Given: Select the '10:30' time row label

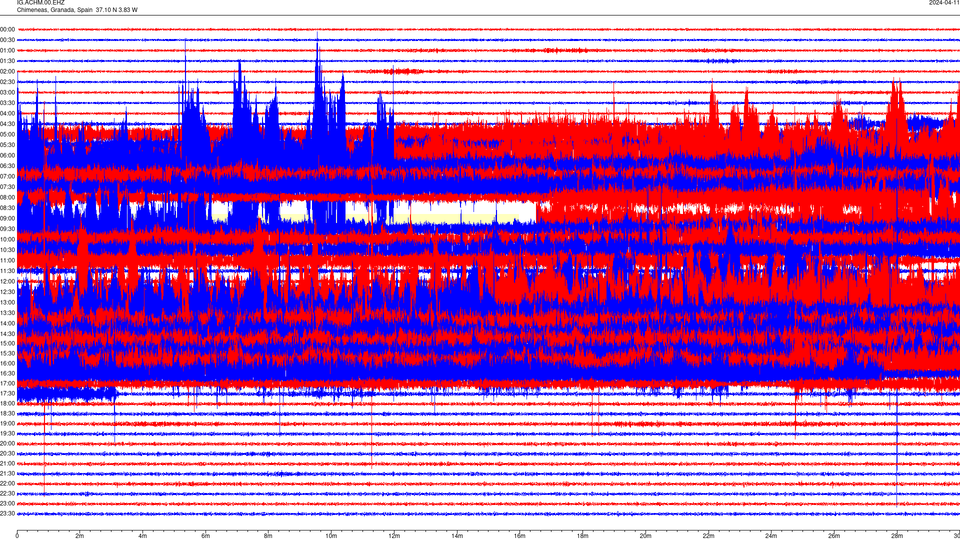Looking at the screenshot, I should 7,250.
